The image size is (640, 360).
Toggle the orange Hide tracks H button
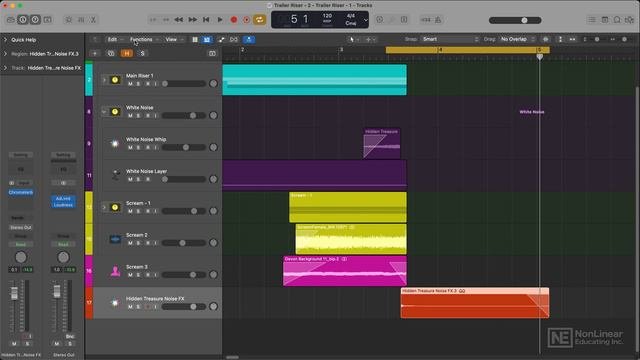coord(127,53)
